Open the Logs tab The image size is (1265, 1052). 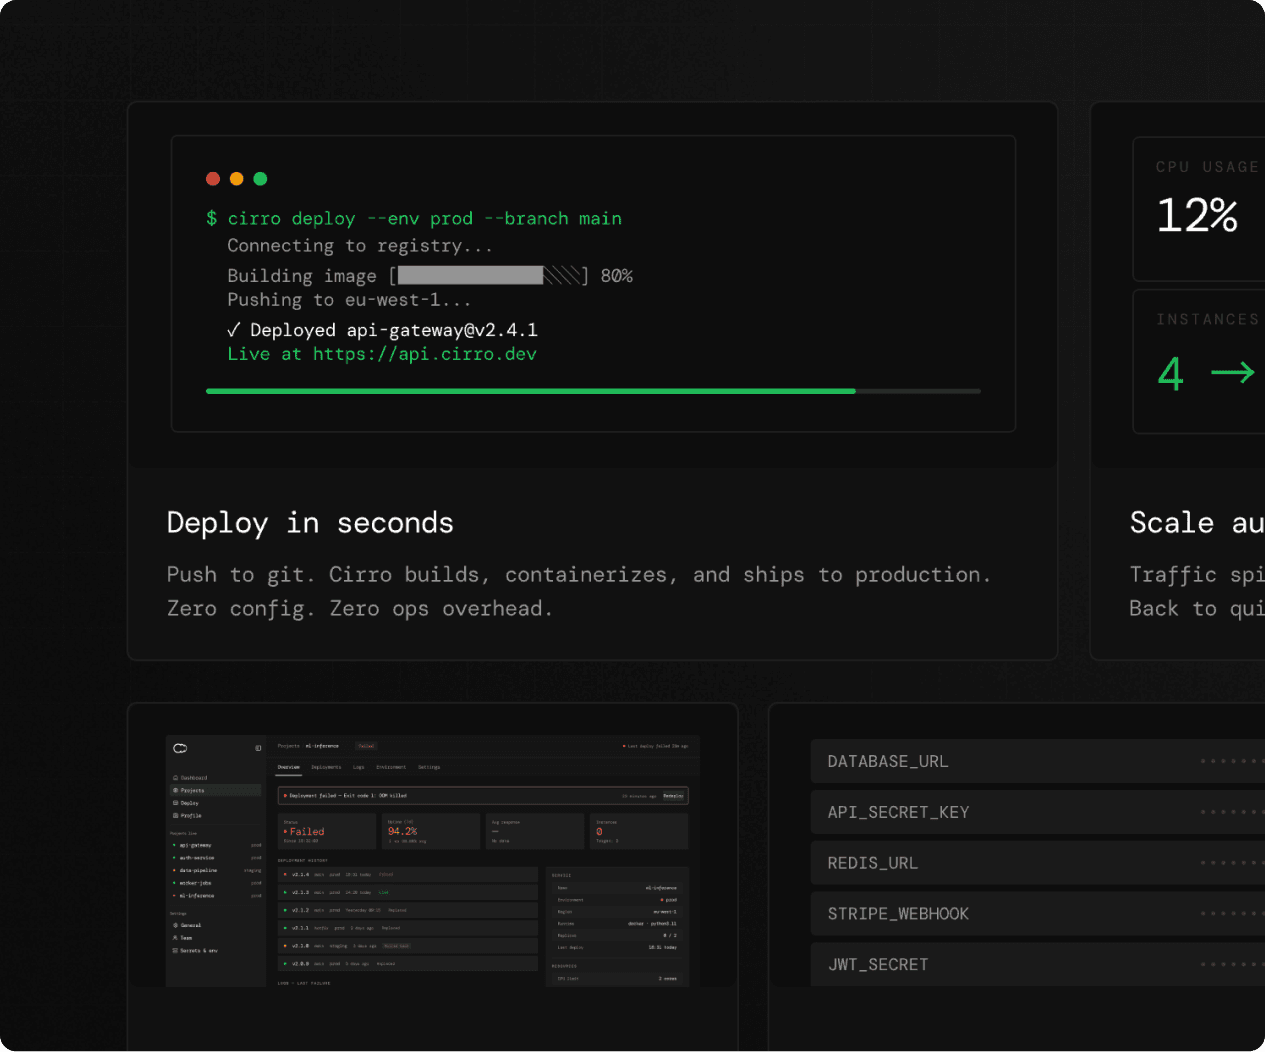click(x=358, y=767)
